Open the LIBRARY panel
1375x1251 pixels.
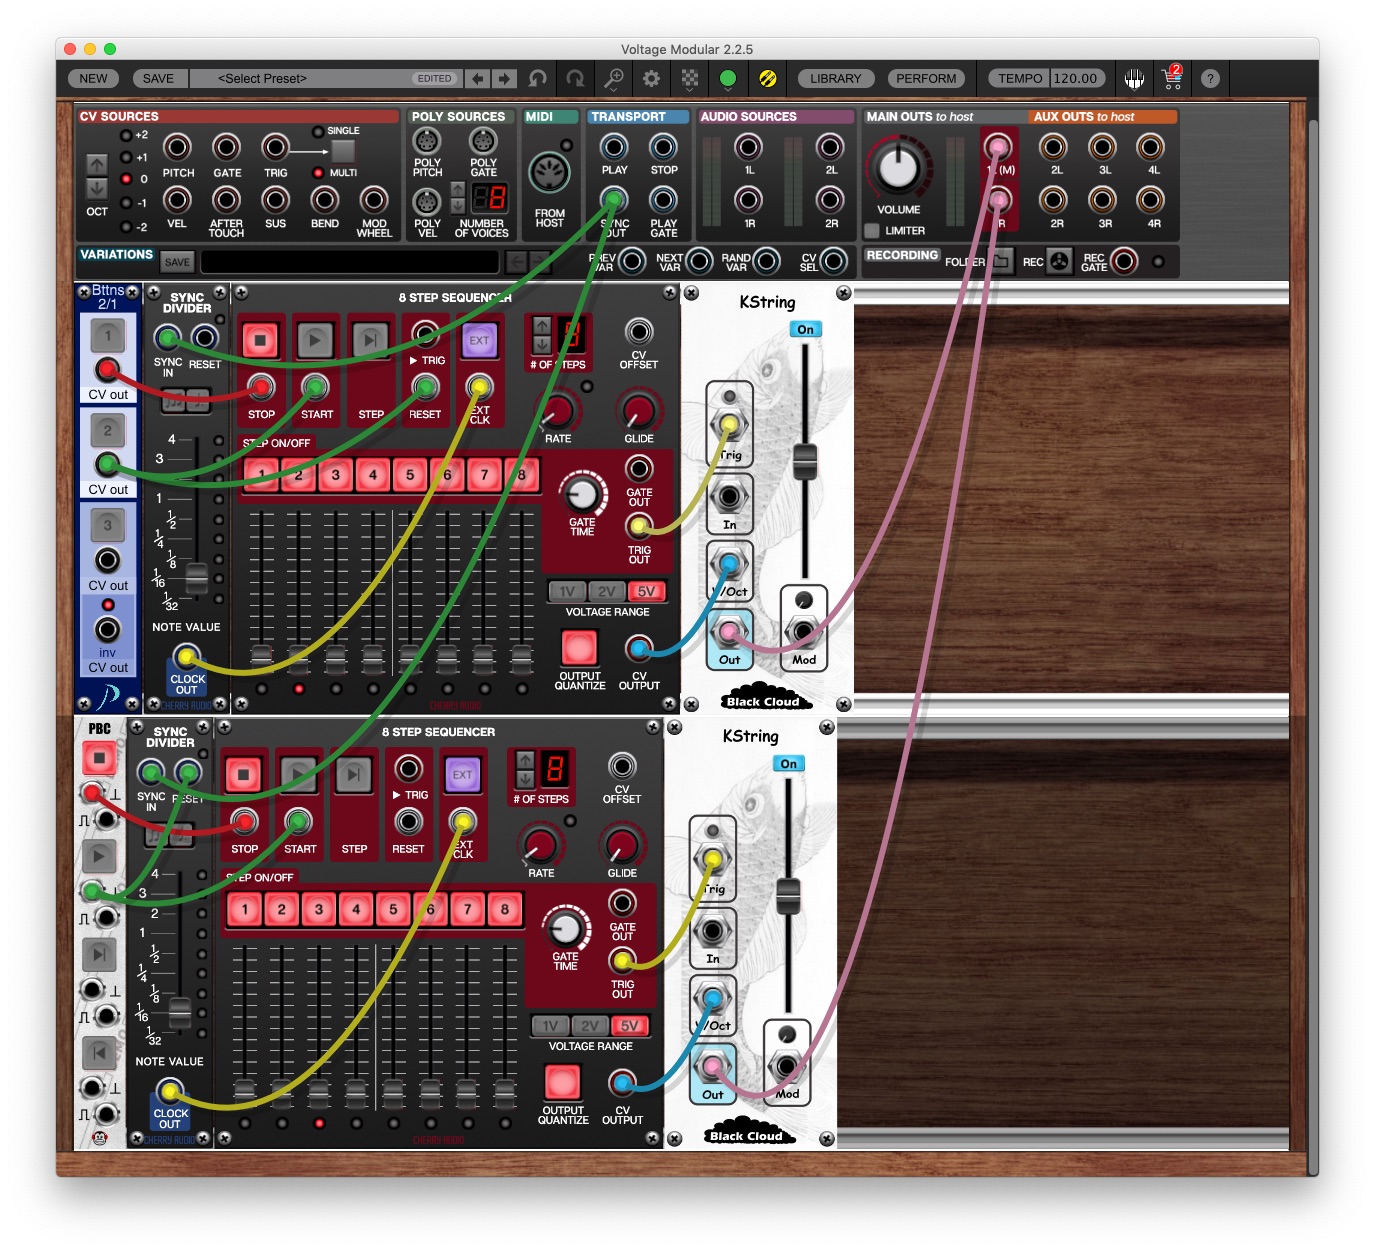point(835,78)
